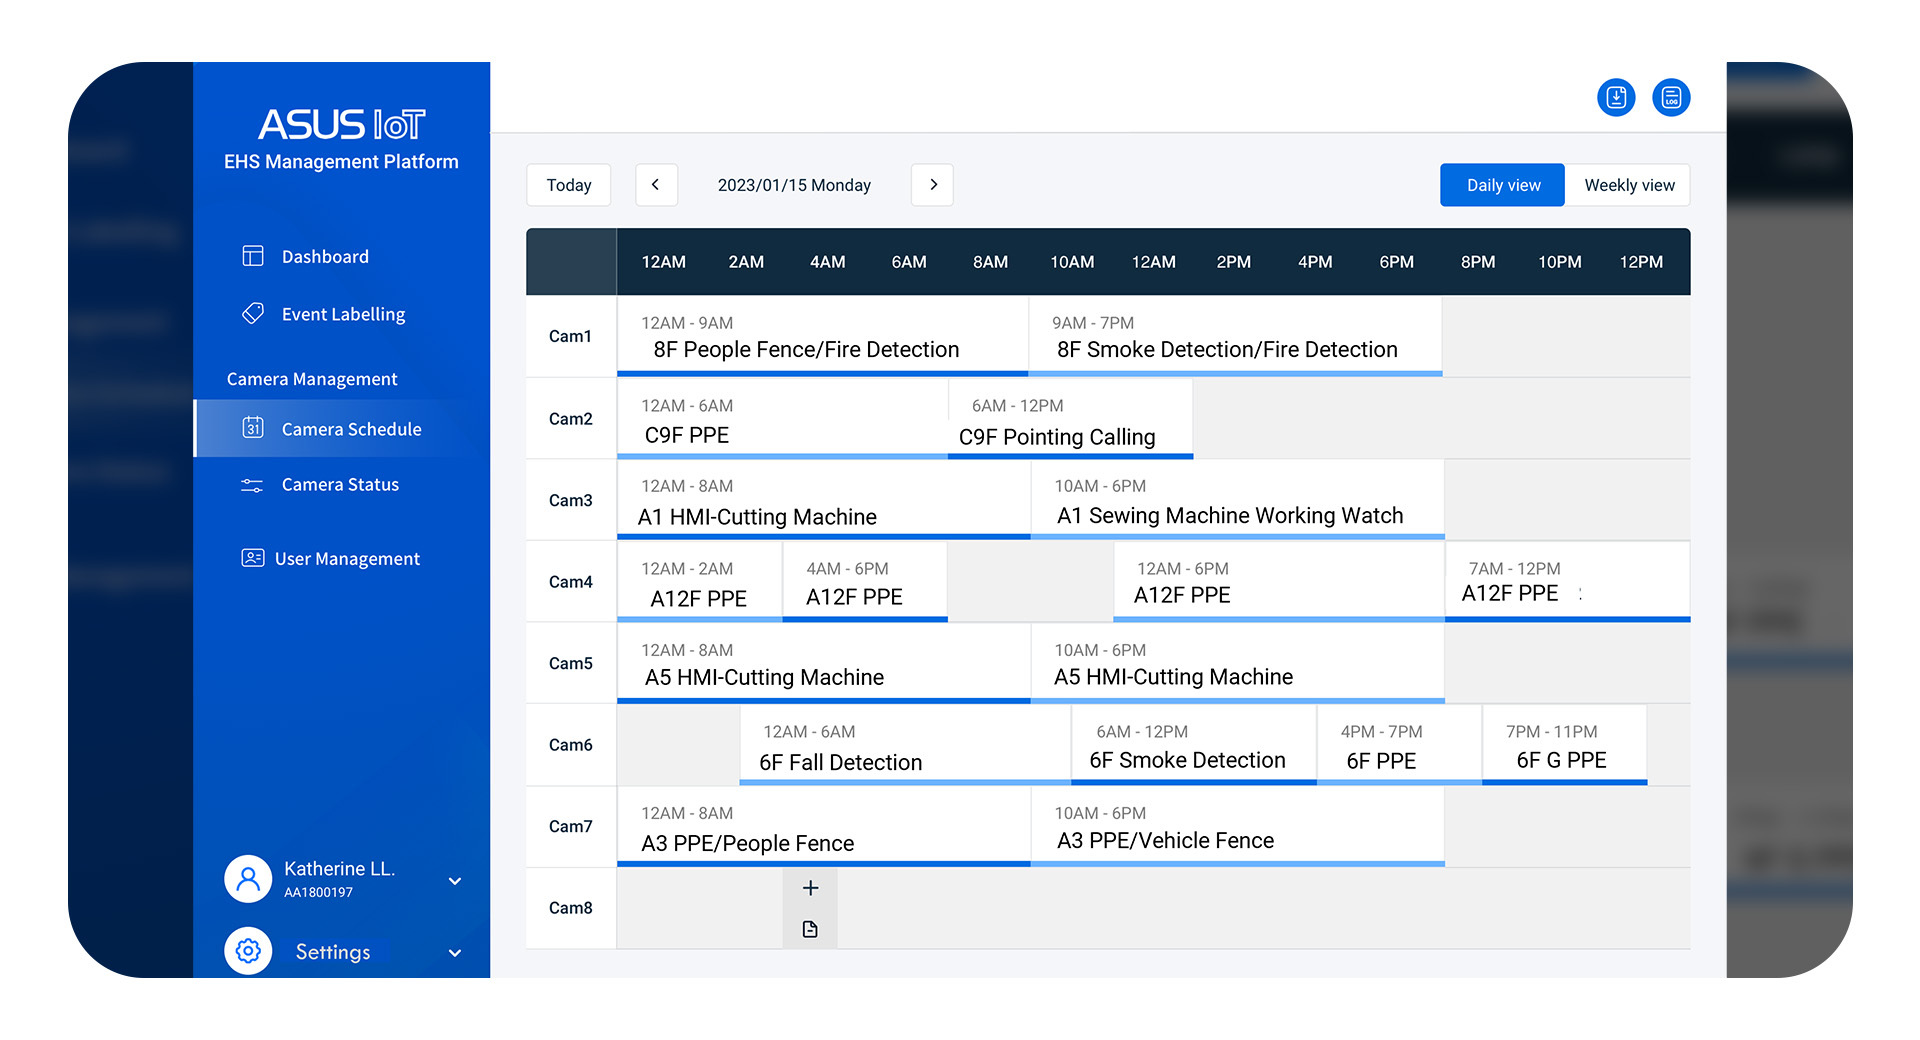Open Event Labelling in sidebar

(342, 314)
